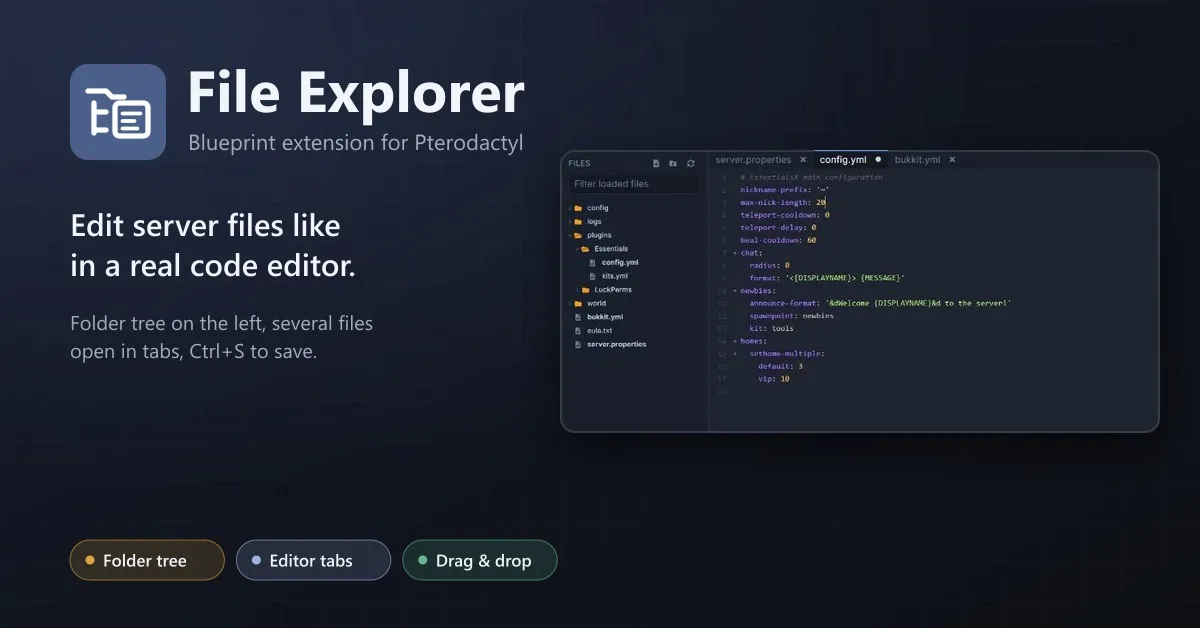Click the Folder tree badge
Image resolution: width=1200 pixels, height=628 pixels.
click(x=147, y=560)
